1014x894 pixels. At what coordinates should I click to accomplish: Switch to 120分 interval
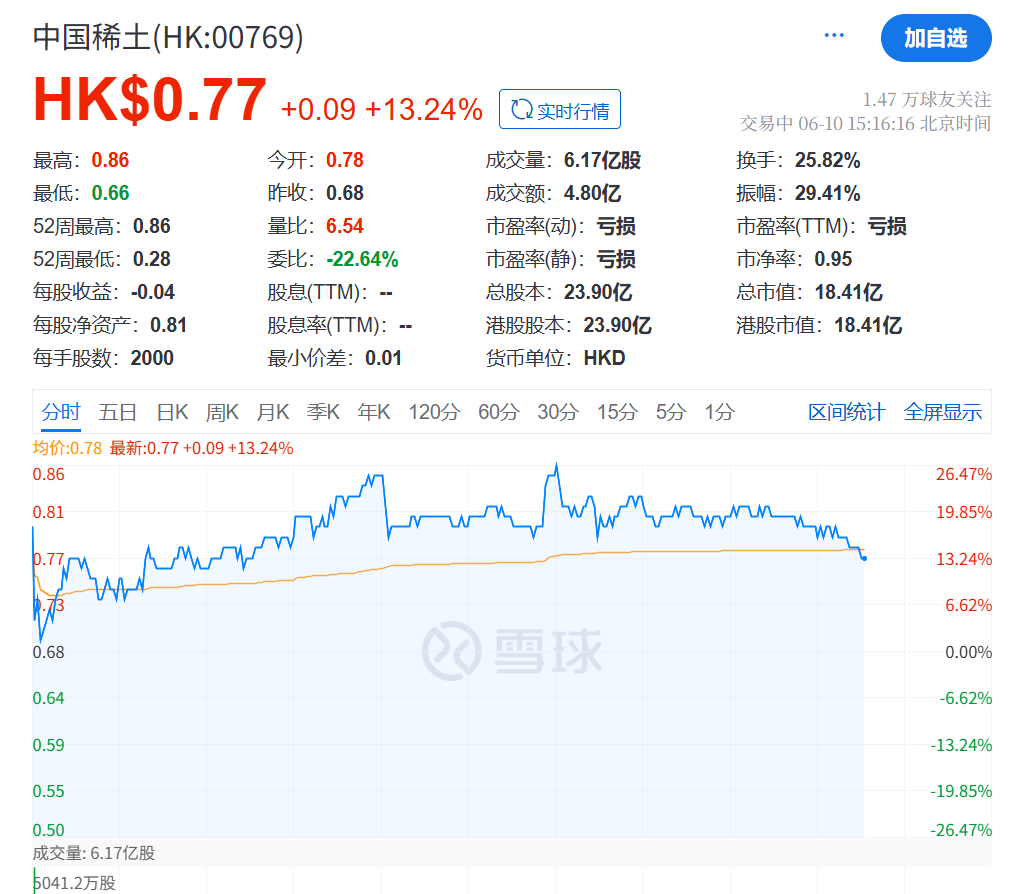[x=434, y=412]
